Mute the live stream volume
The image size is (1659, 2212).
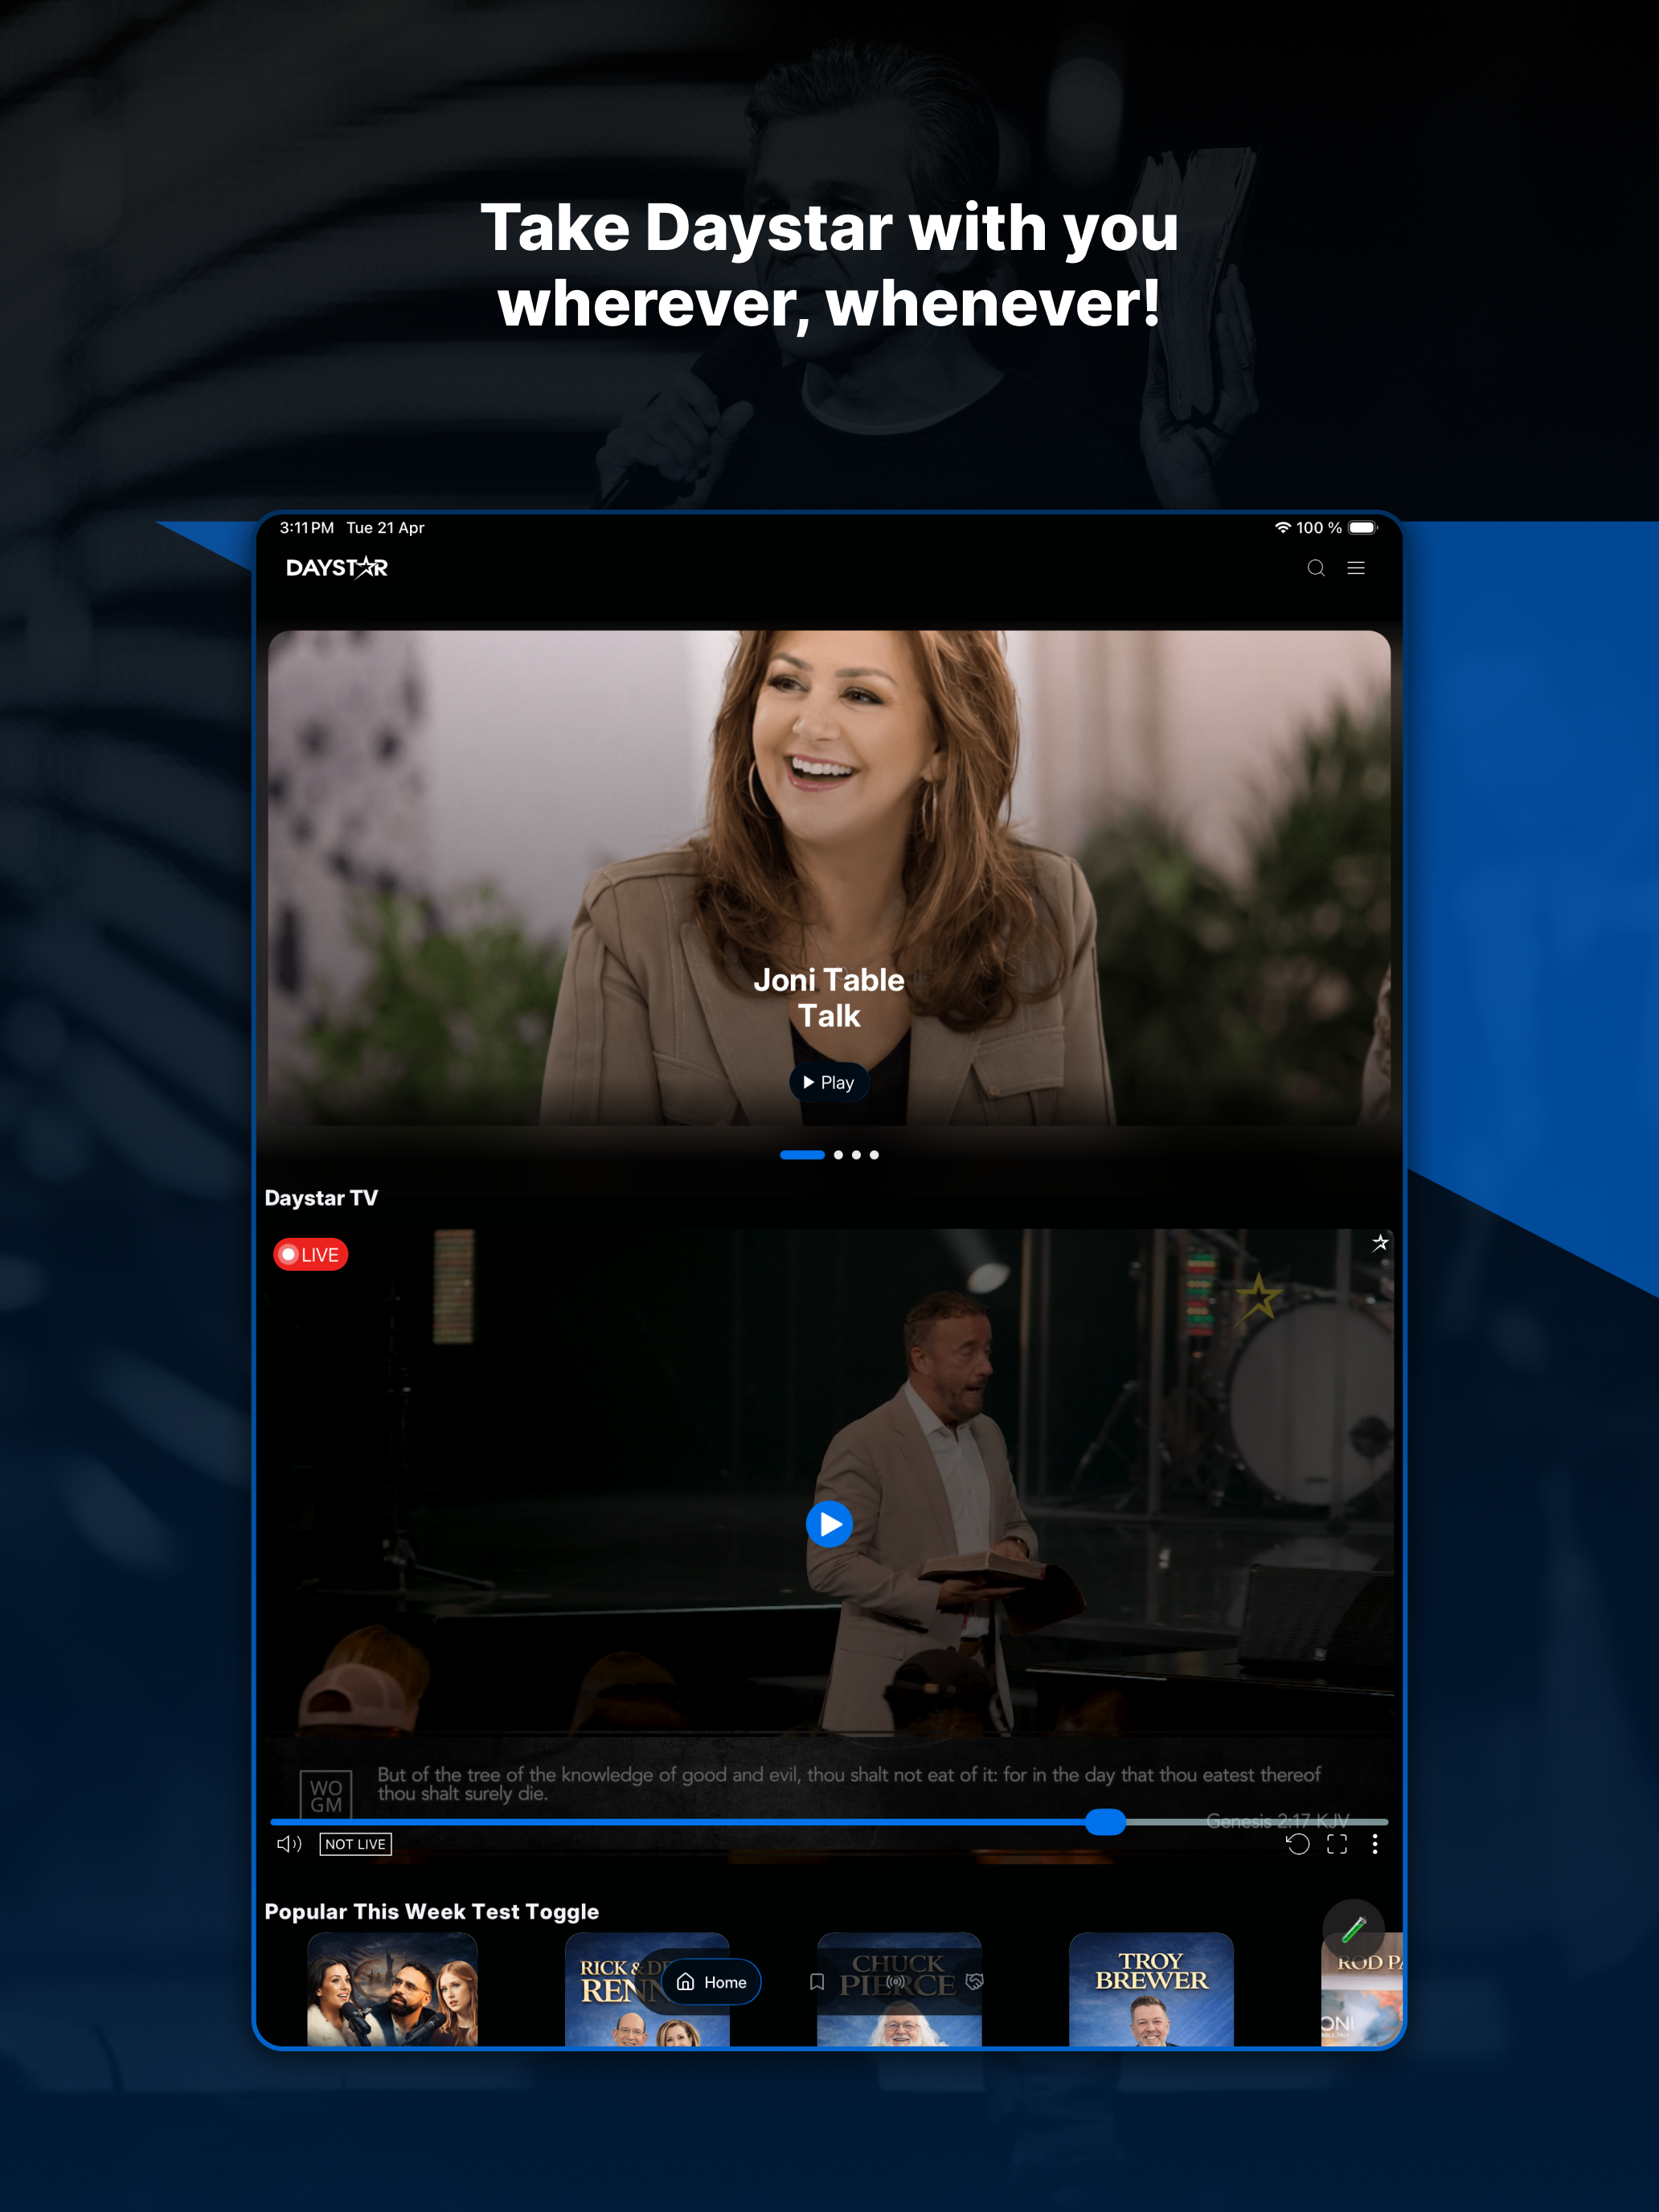click(289, 1844)
